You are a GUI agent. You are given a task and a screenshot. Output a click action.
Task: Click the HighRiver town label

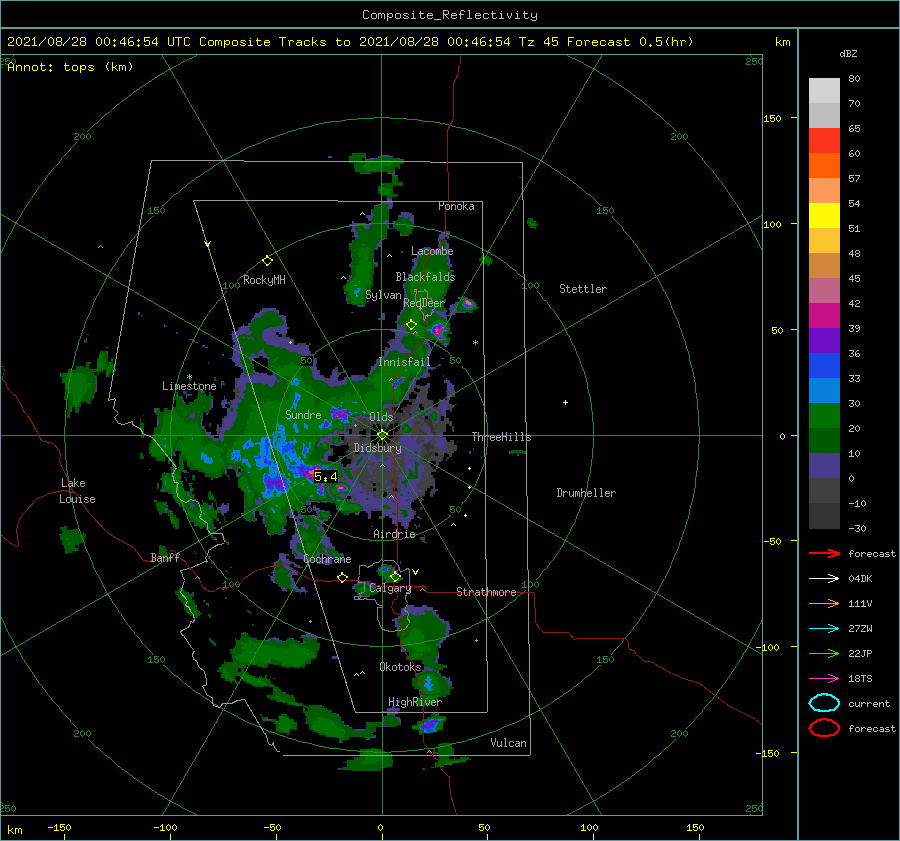(414, 702)
